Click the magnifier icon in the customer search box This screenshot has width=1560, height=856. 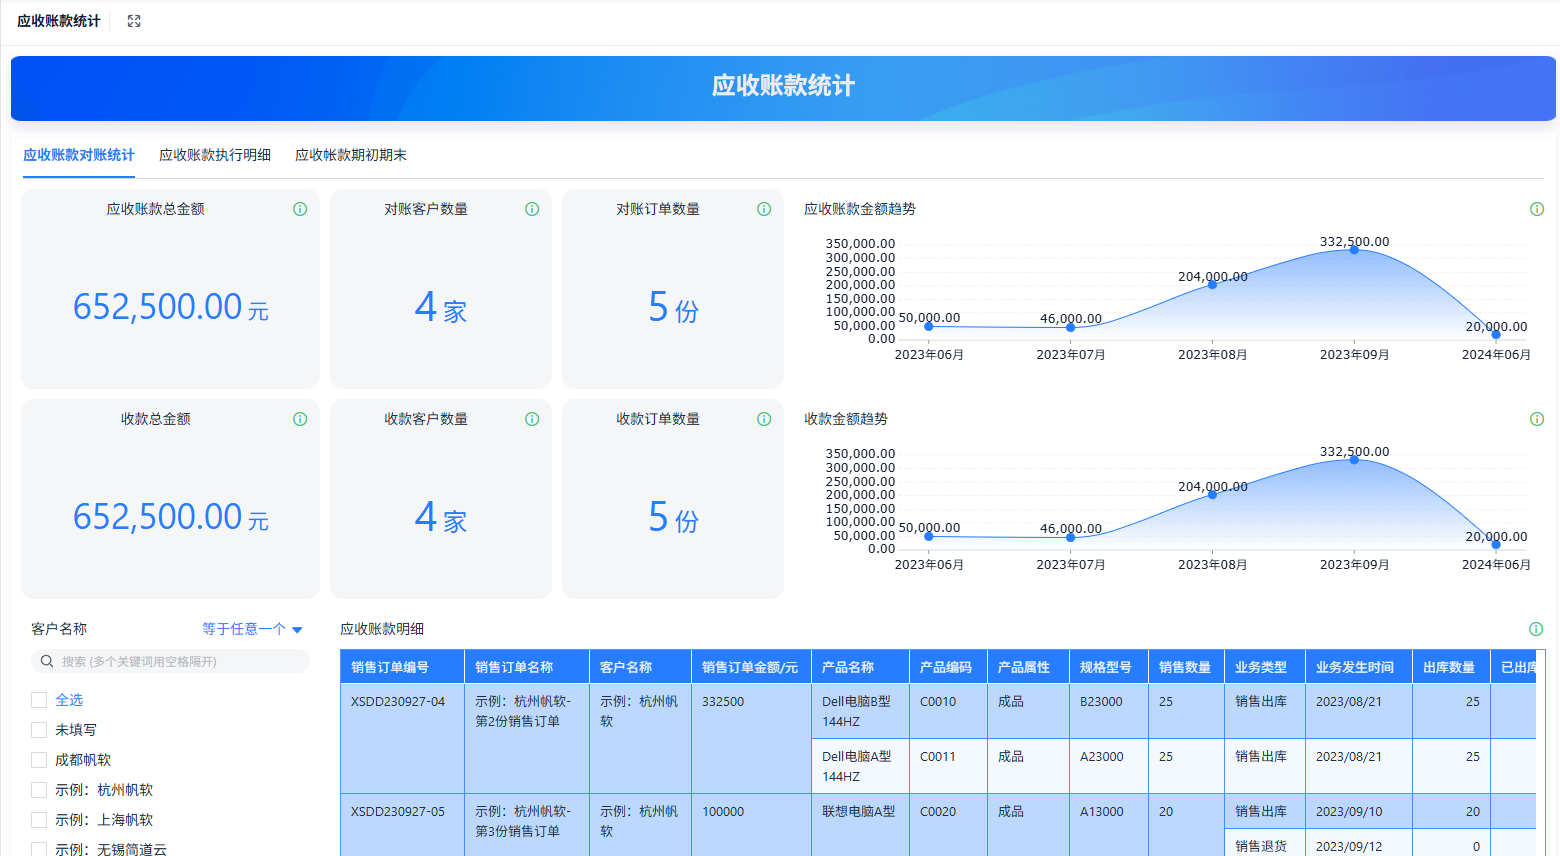(47, 660)
